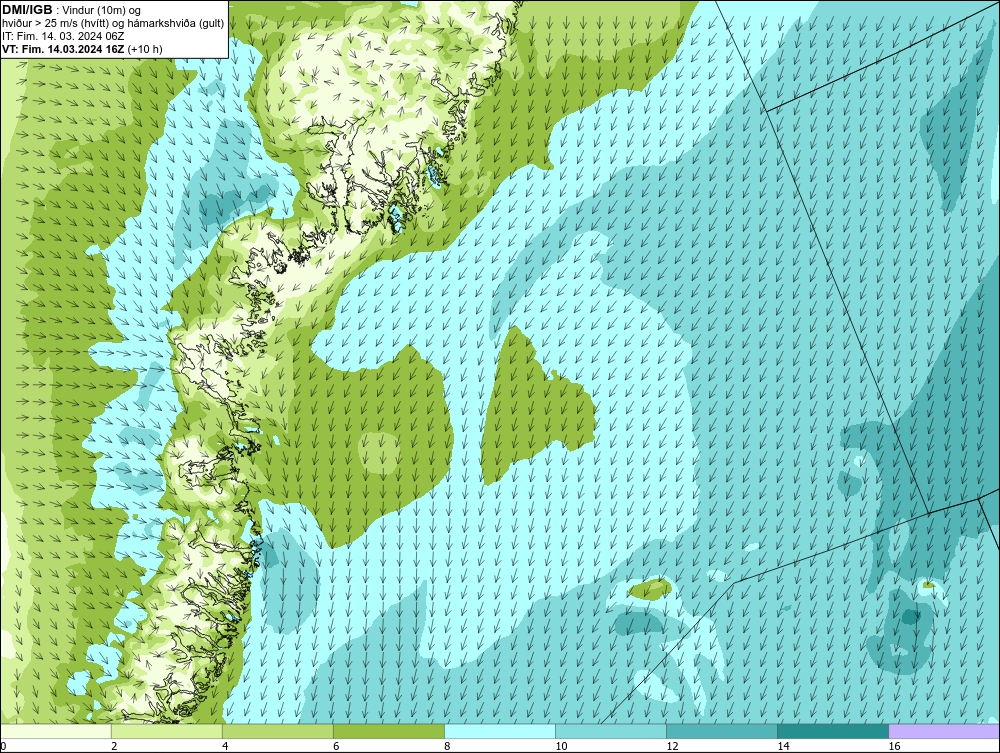
Task: Click the legend label '14'
Action: (x=783, y=746)
